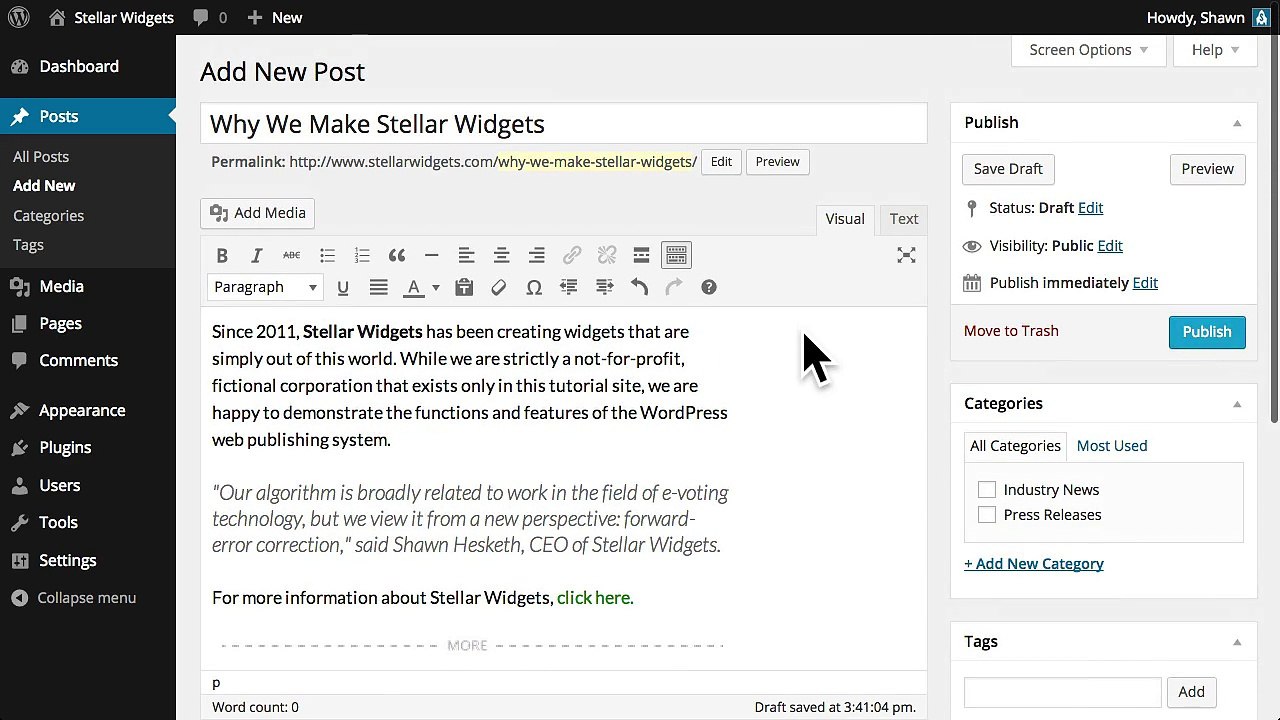Click the Move to Trash link
The height and width of the screenshot is (720, 1280).
[1011, 331]
